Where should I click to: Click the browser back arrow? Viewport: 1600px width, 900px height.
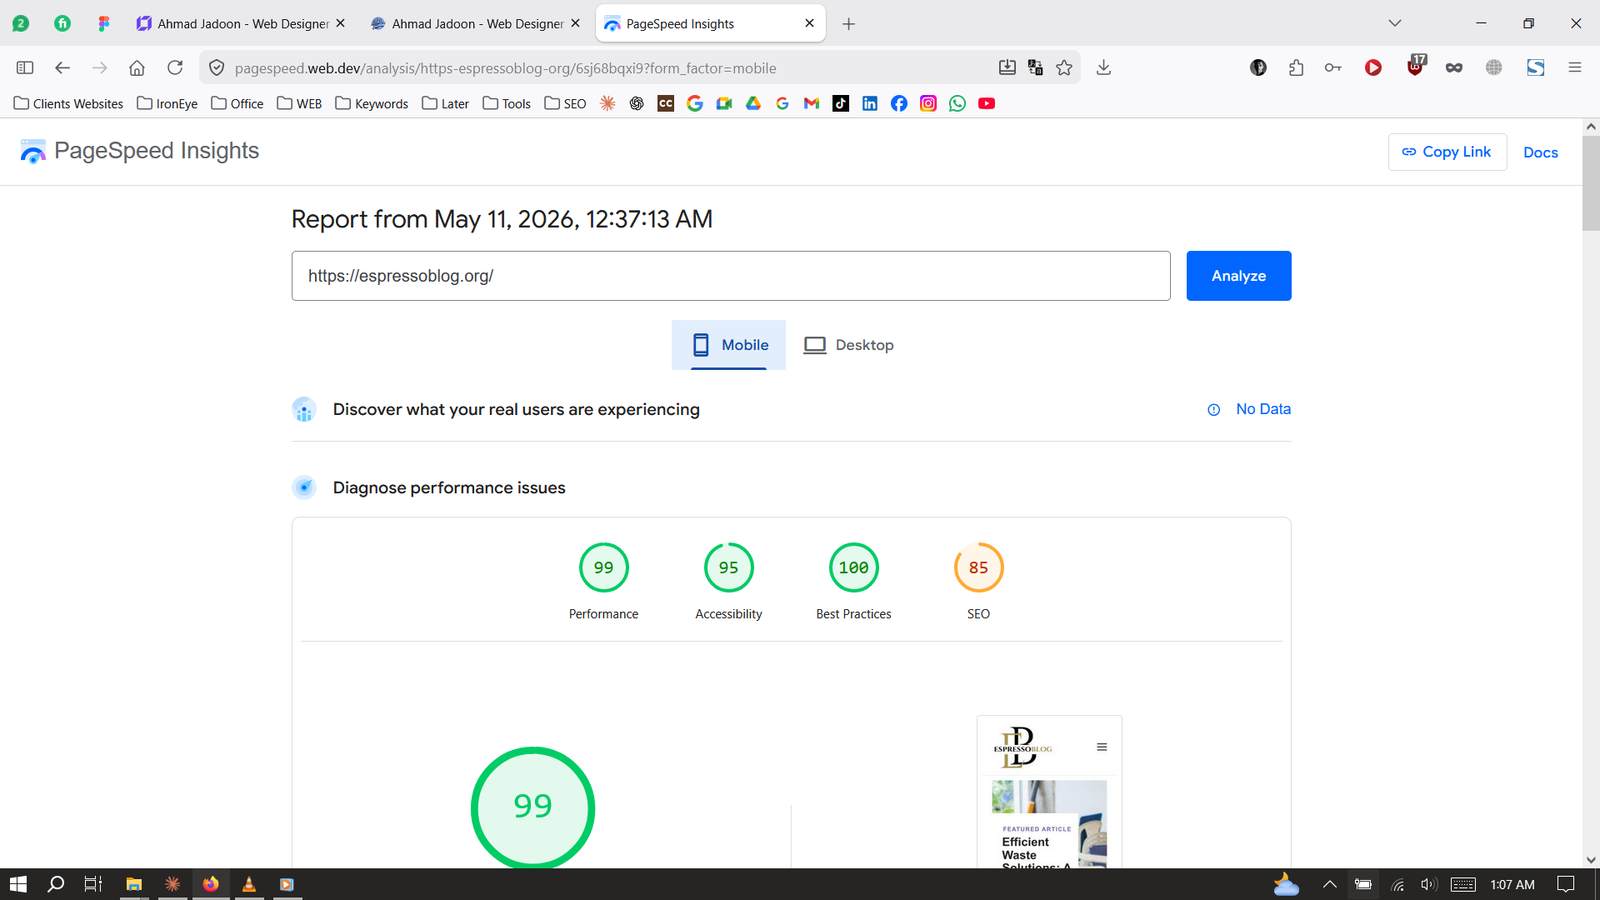point(62,68)
